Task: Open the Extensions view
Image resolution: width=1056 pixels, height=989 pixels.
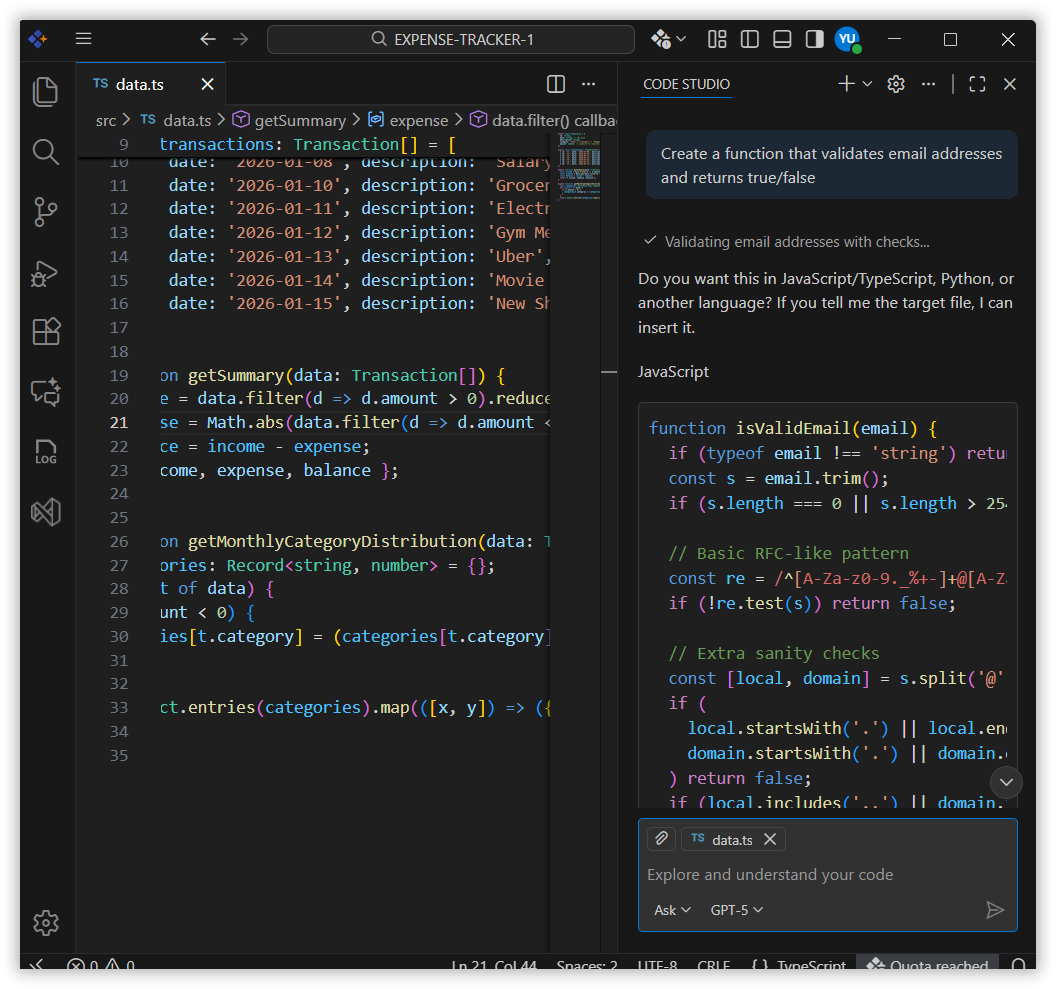Action: tap(45, 332)
